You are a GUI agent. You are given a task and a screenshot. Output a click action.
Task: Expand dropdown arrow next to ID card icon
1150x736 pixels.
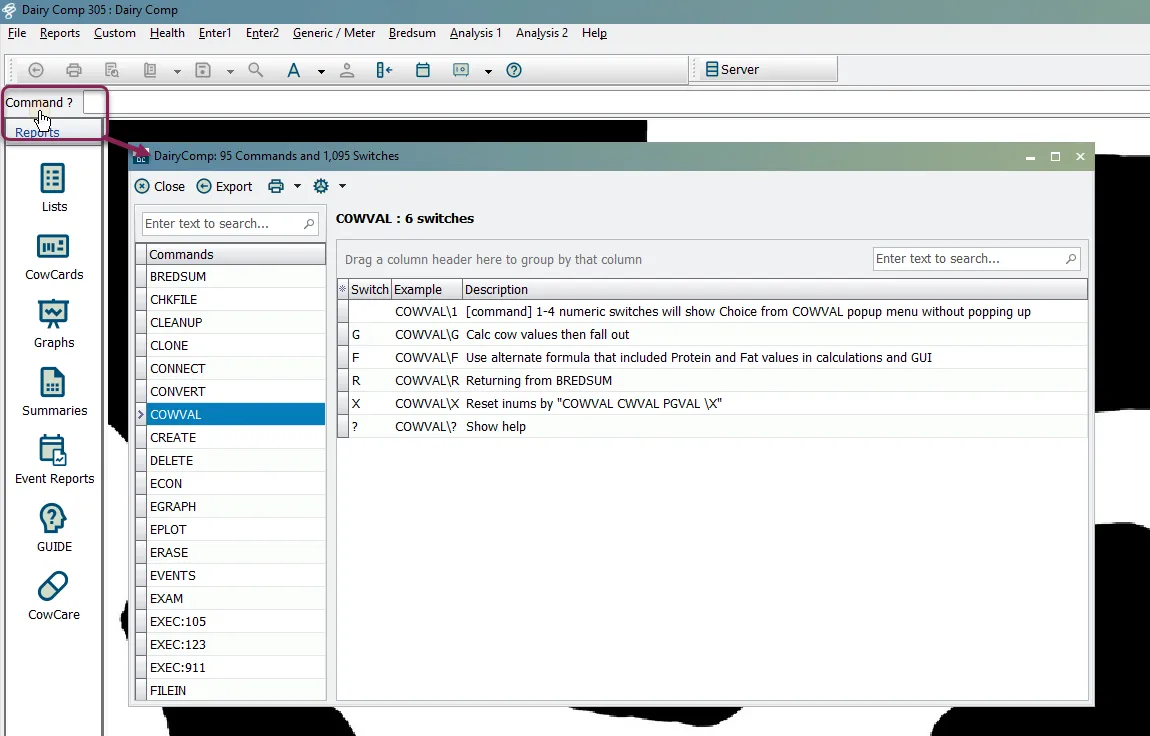[x=488, y=71]
